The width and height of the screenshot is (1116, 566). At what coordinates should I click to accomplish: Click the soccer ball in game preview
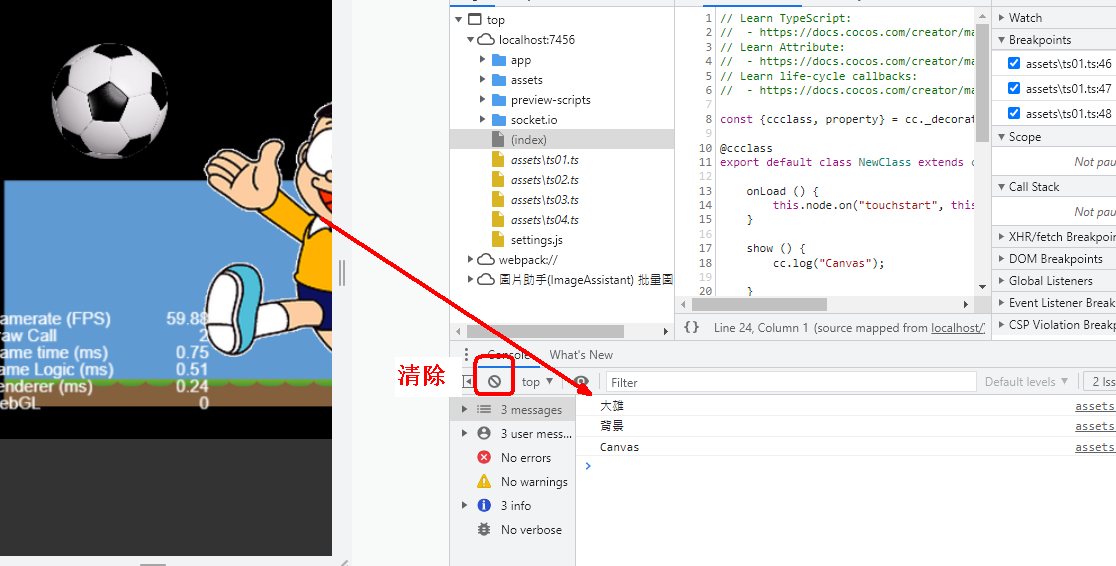[109, 100]
